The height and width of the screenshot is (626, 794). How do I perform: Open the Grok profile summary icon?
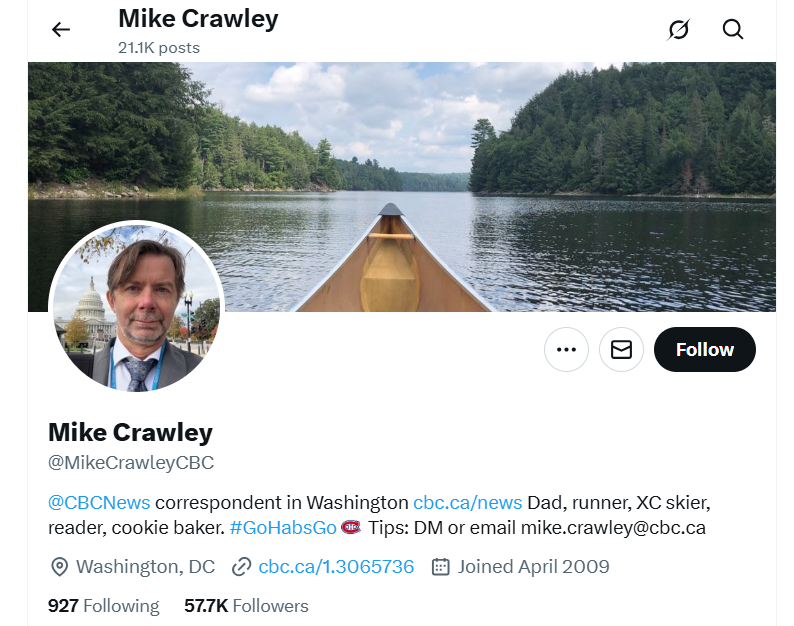click(679, 29)
